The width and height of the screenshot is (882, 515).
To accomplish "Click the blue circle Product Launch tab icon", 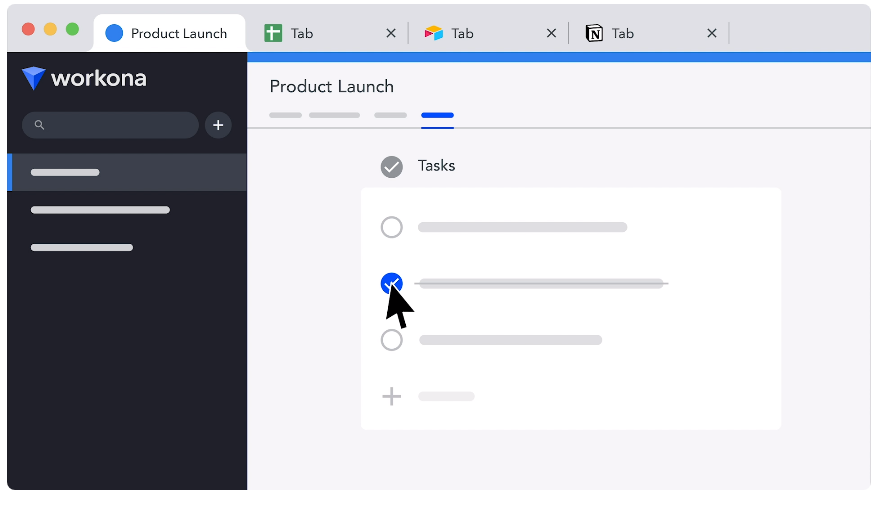I will coord(114,33).
